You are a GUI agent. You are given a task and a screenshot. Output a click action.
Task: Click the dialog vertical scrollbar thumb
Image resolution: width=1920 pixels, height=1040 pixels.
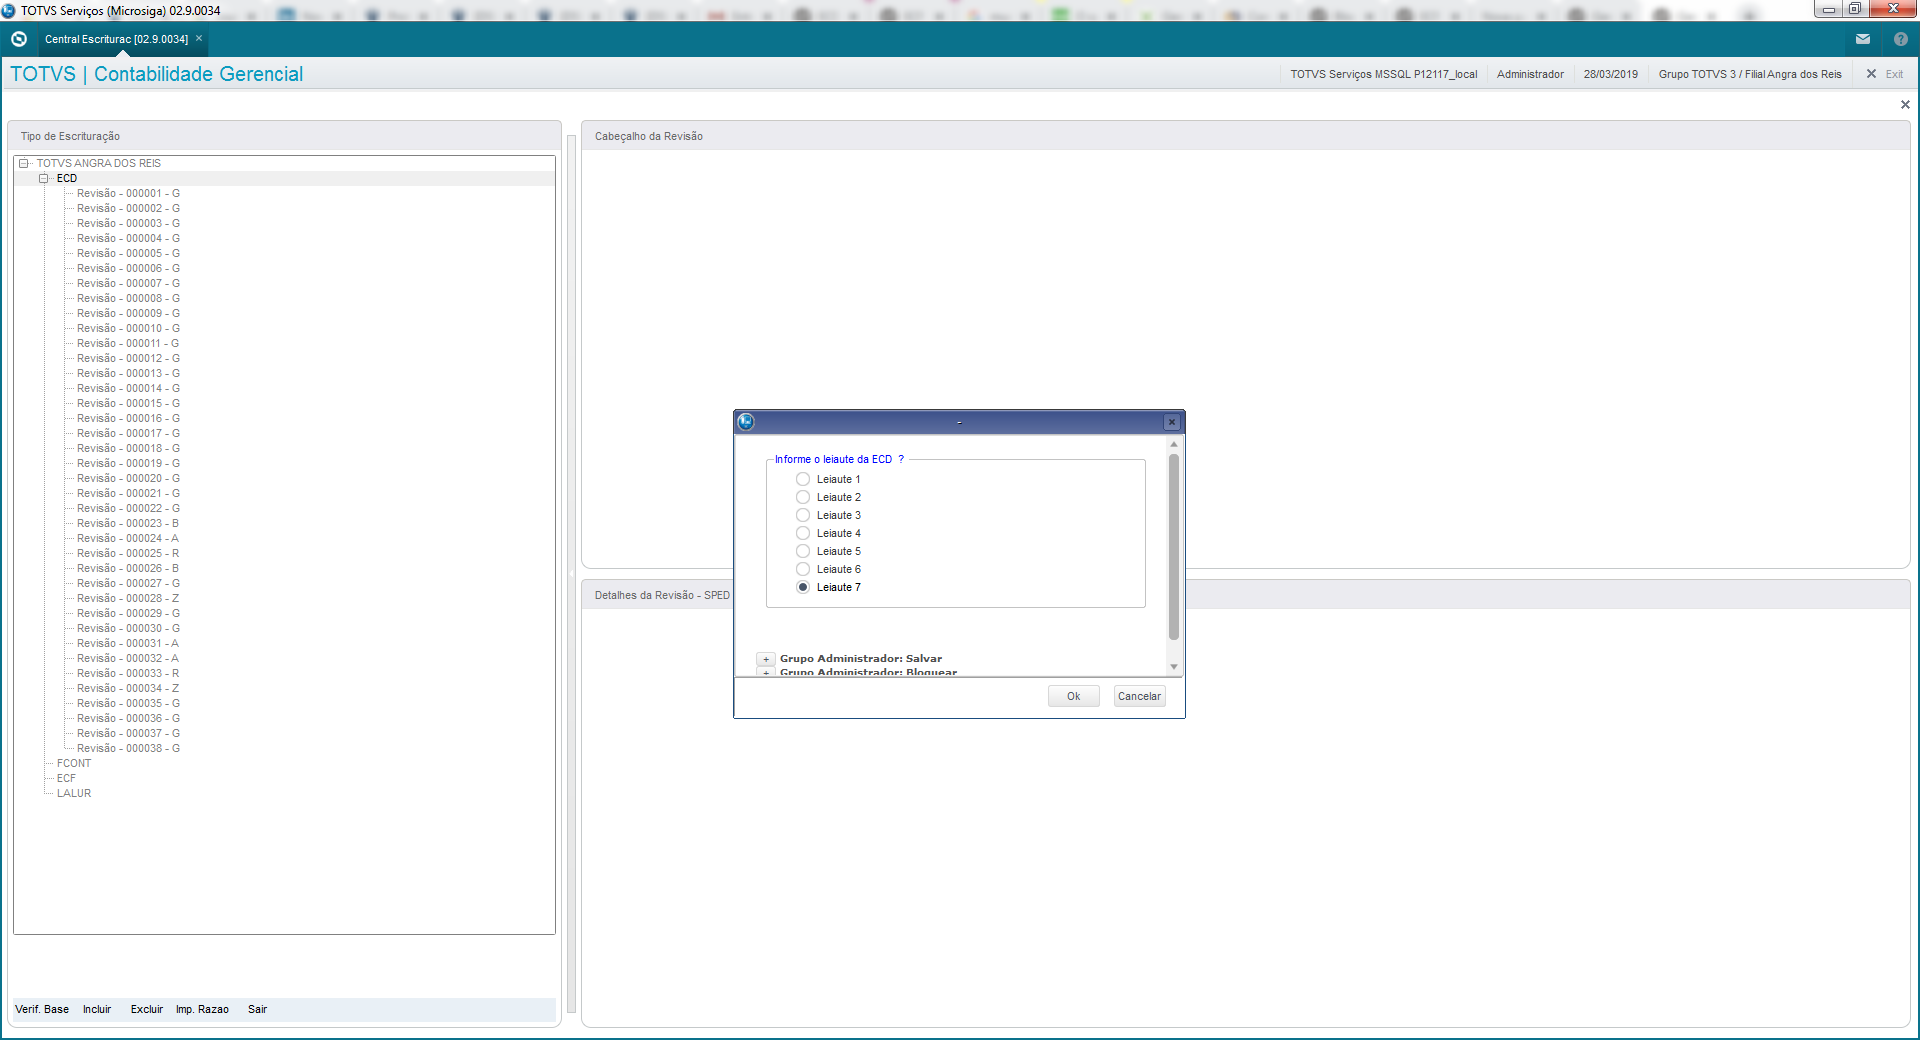(x=1174, y=547)
